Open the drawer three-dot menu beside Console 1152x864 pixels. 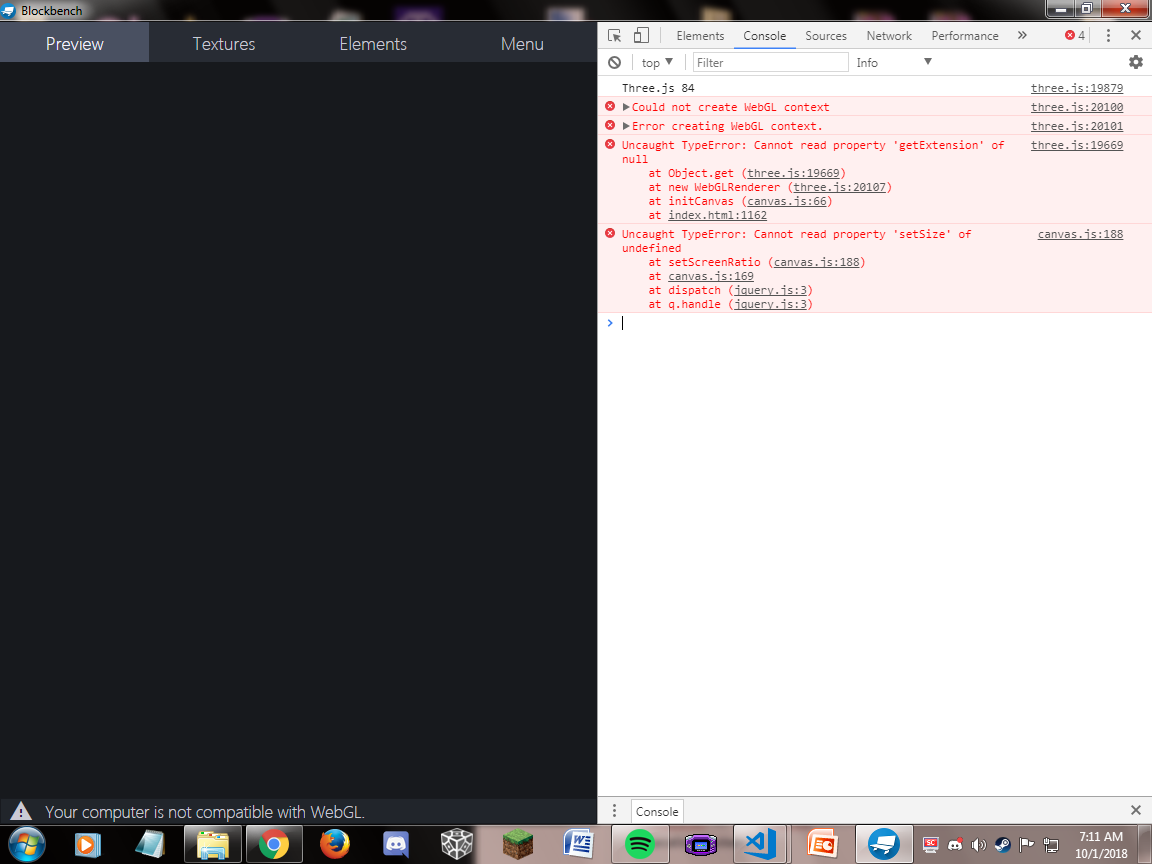614,810
